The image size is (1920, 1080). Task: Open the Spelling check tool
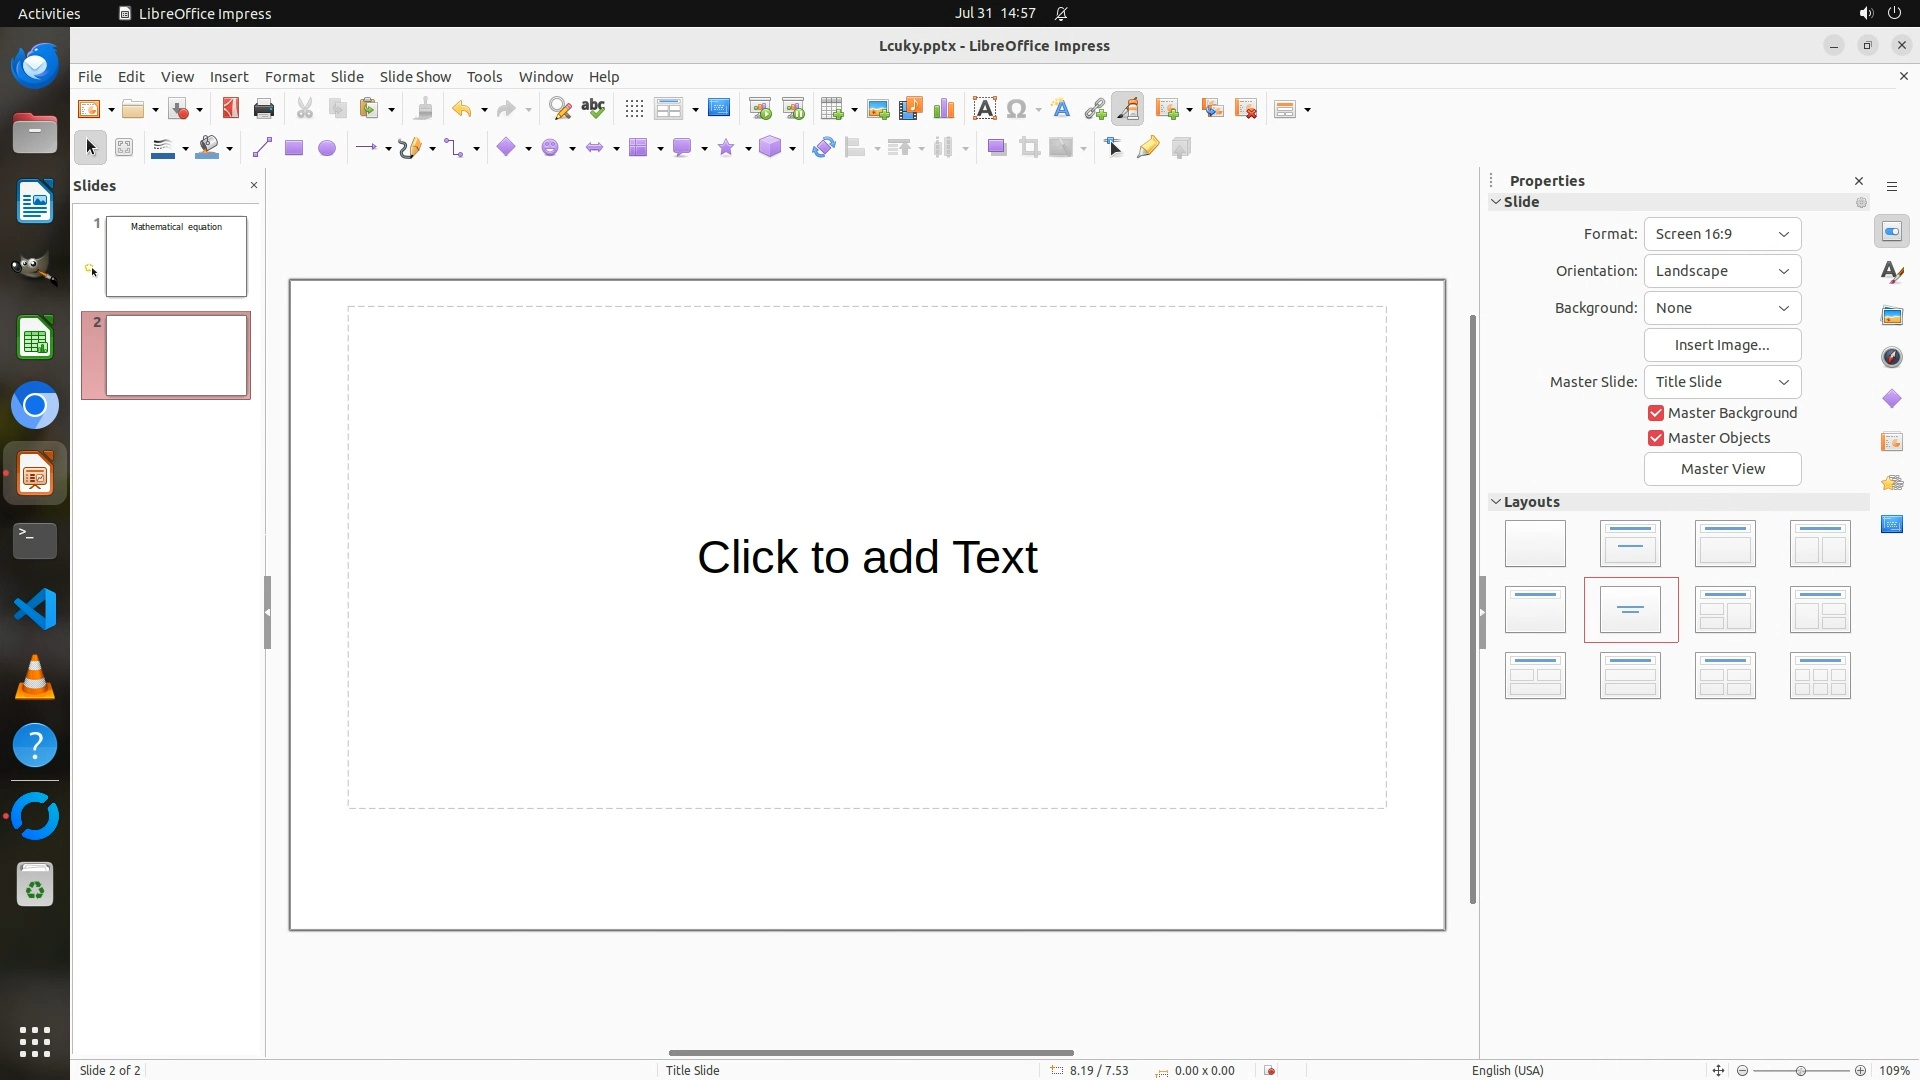593,109
